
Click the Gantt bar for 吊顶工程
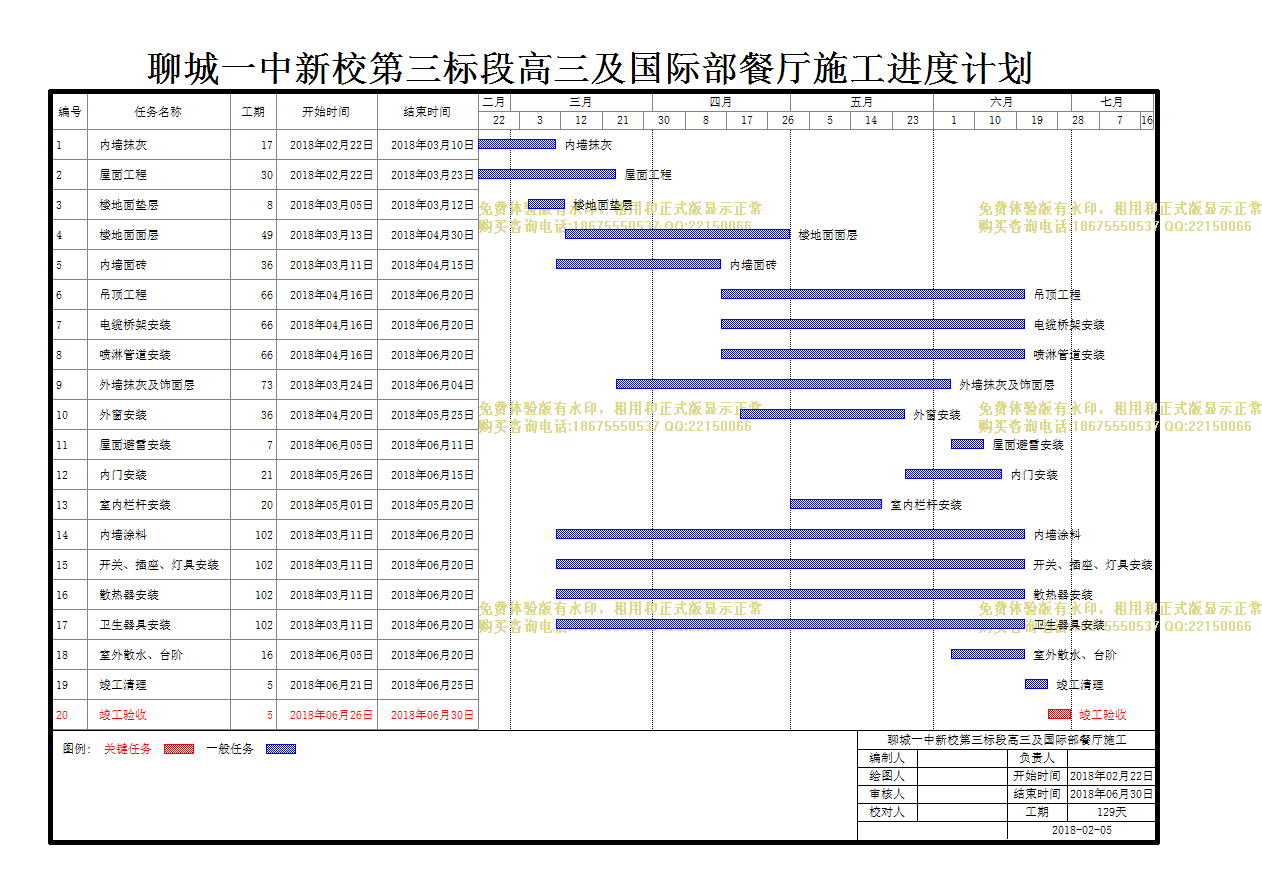[873, 294]
